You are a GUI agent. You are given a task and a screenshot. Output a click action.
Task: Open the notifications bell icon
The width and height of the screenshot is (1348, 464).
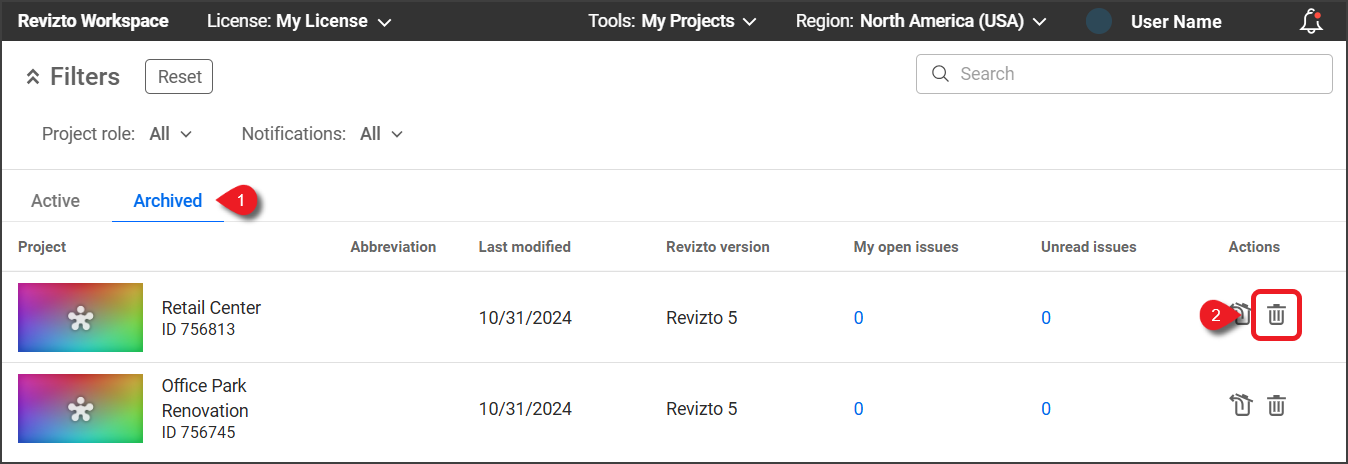pyautogui.click(x=1311, y=21)
